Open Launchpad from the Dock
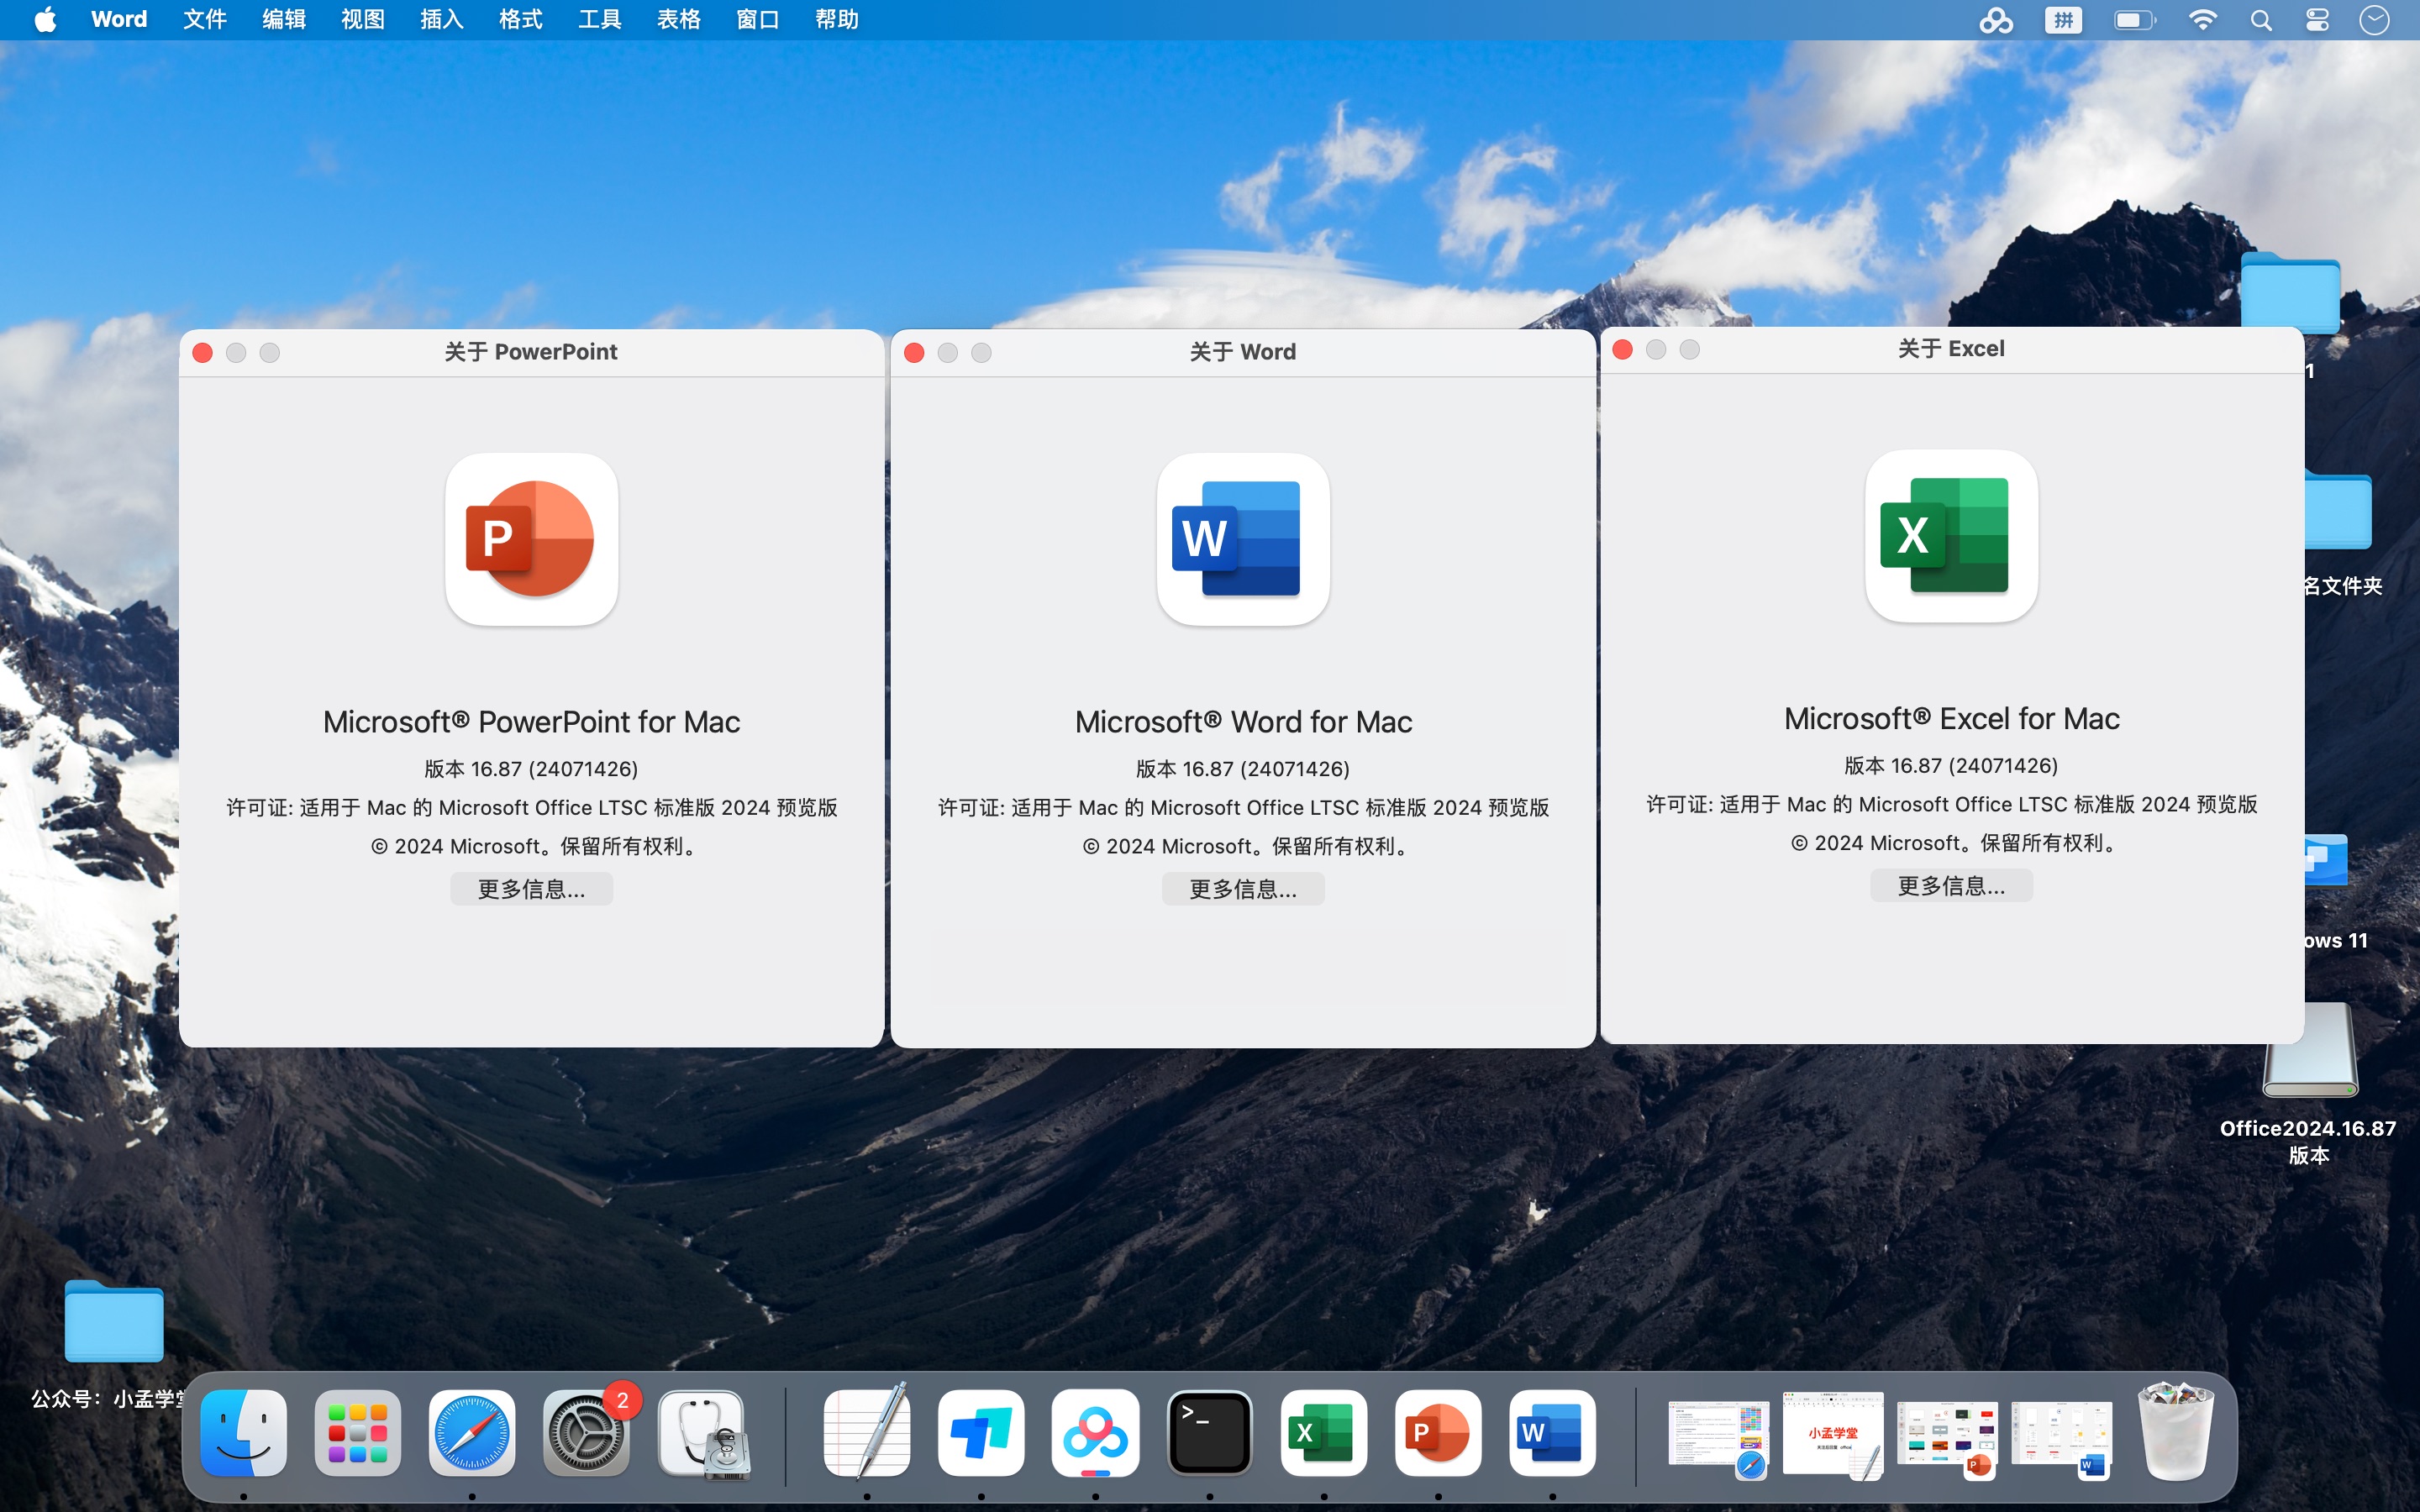 coord(356,1432)
